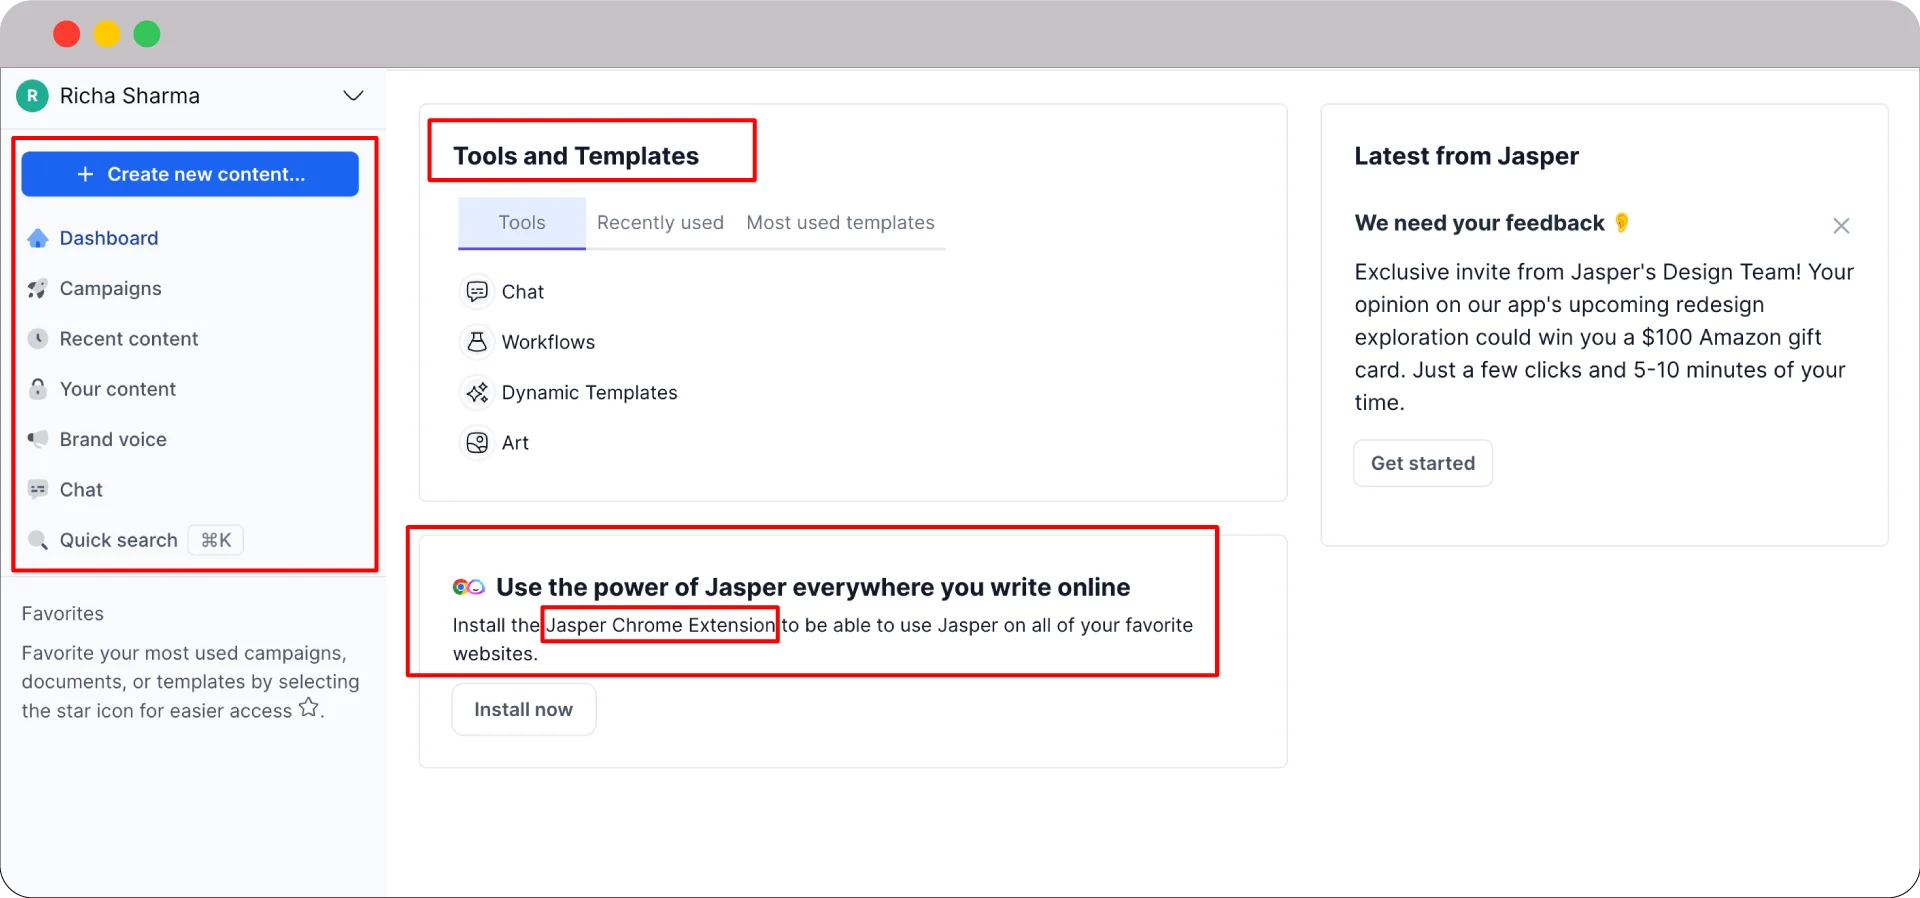Click Create new content button

coord(190,174)
